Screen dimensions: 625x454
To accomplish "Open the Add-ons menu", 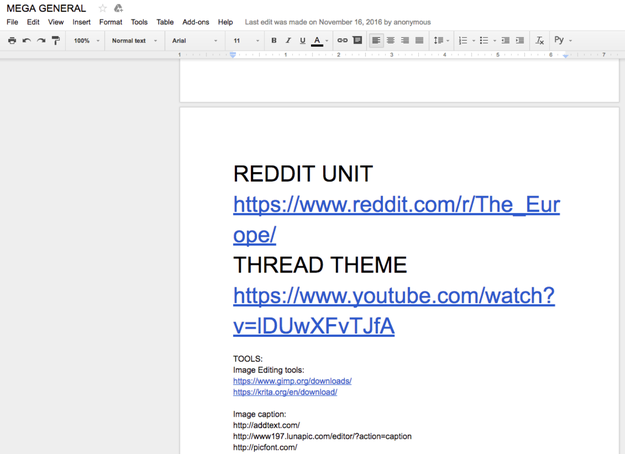I will click(x=196, y=22).
